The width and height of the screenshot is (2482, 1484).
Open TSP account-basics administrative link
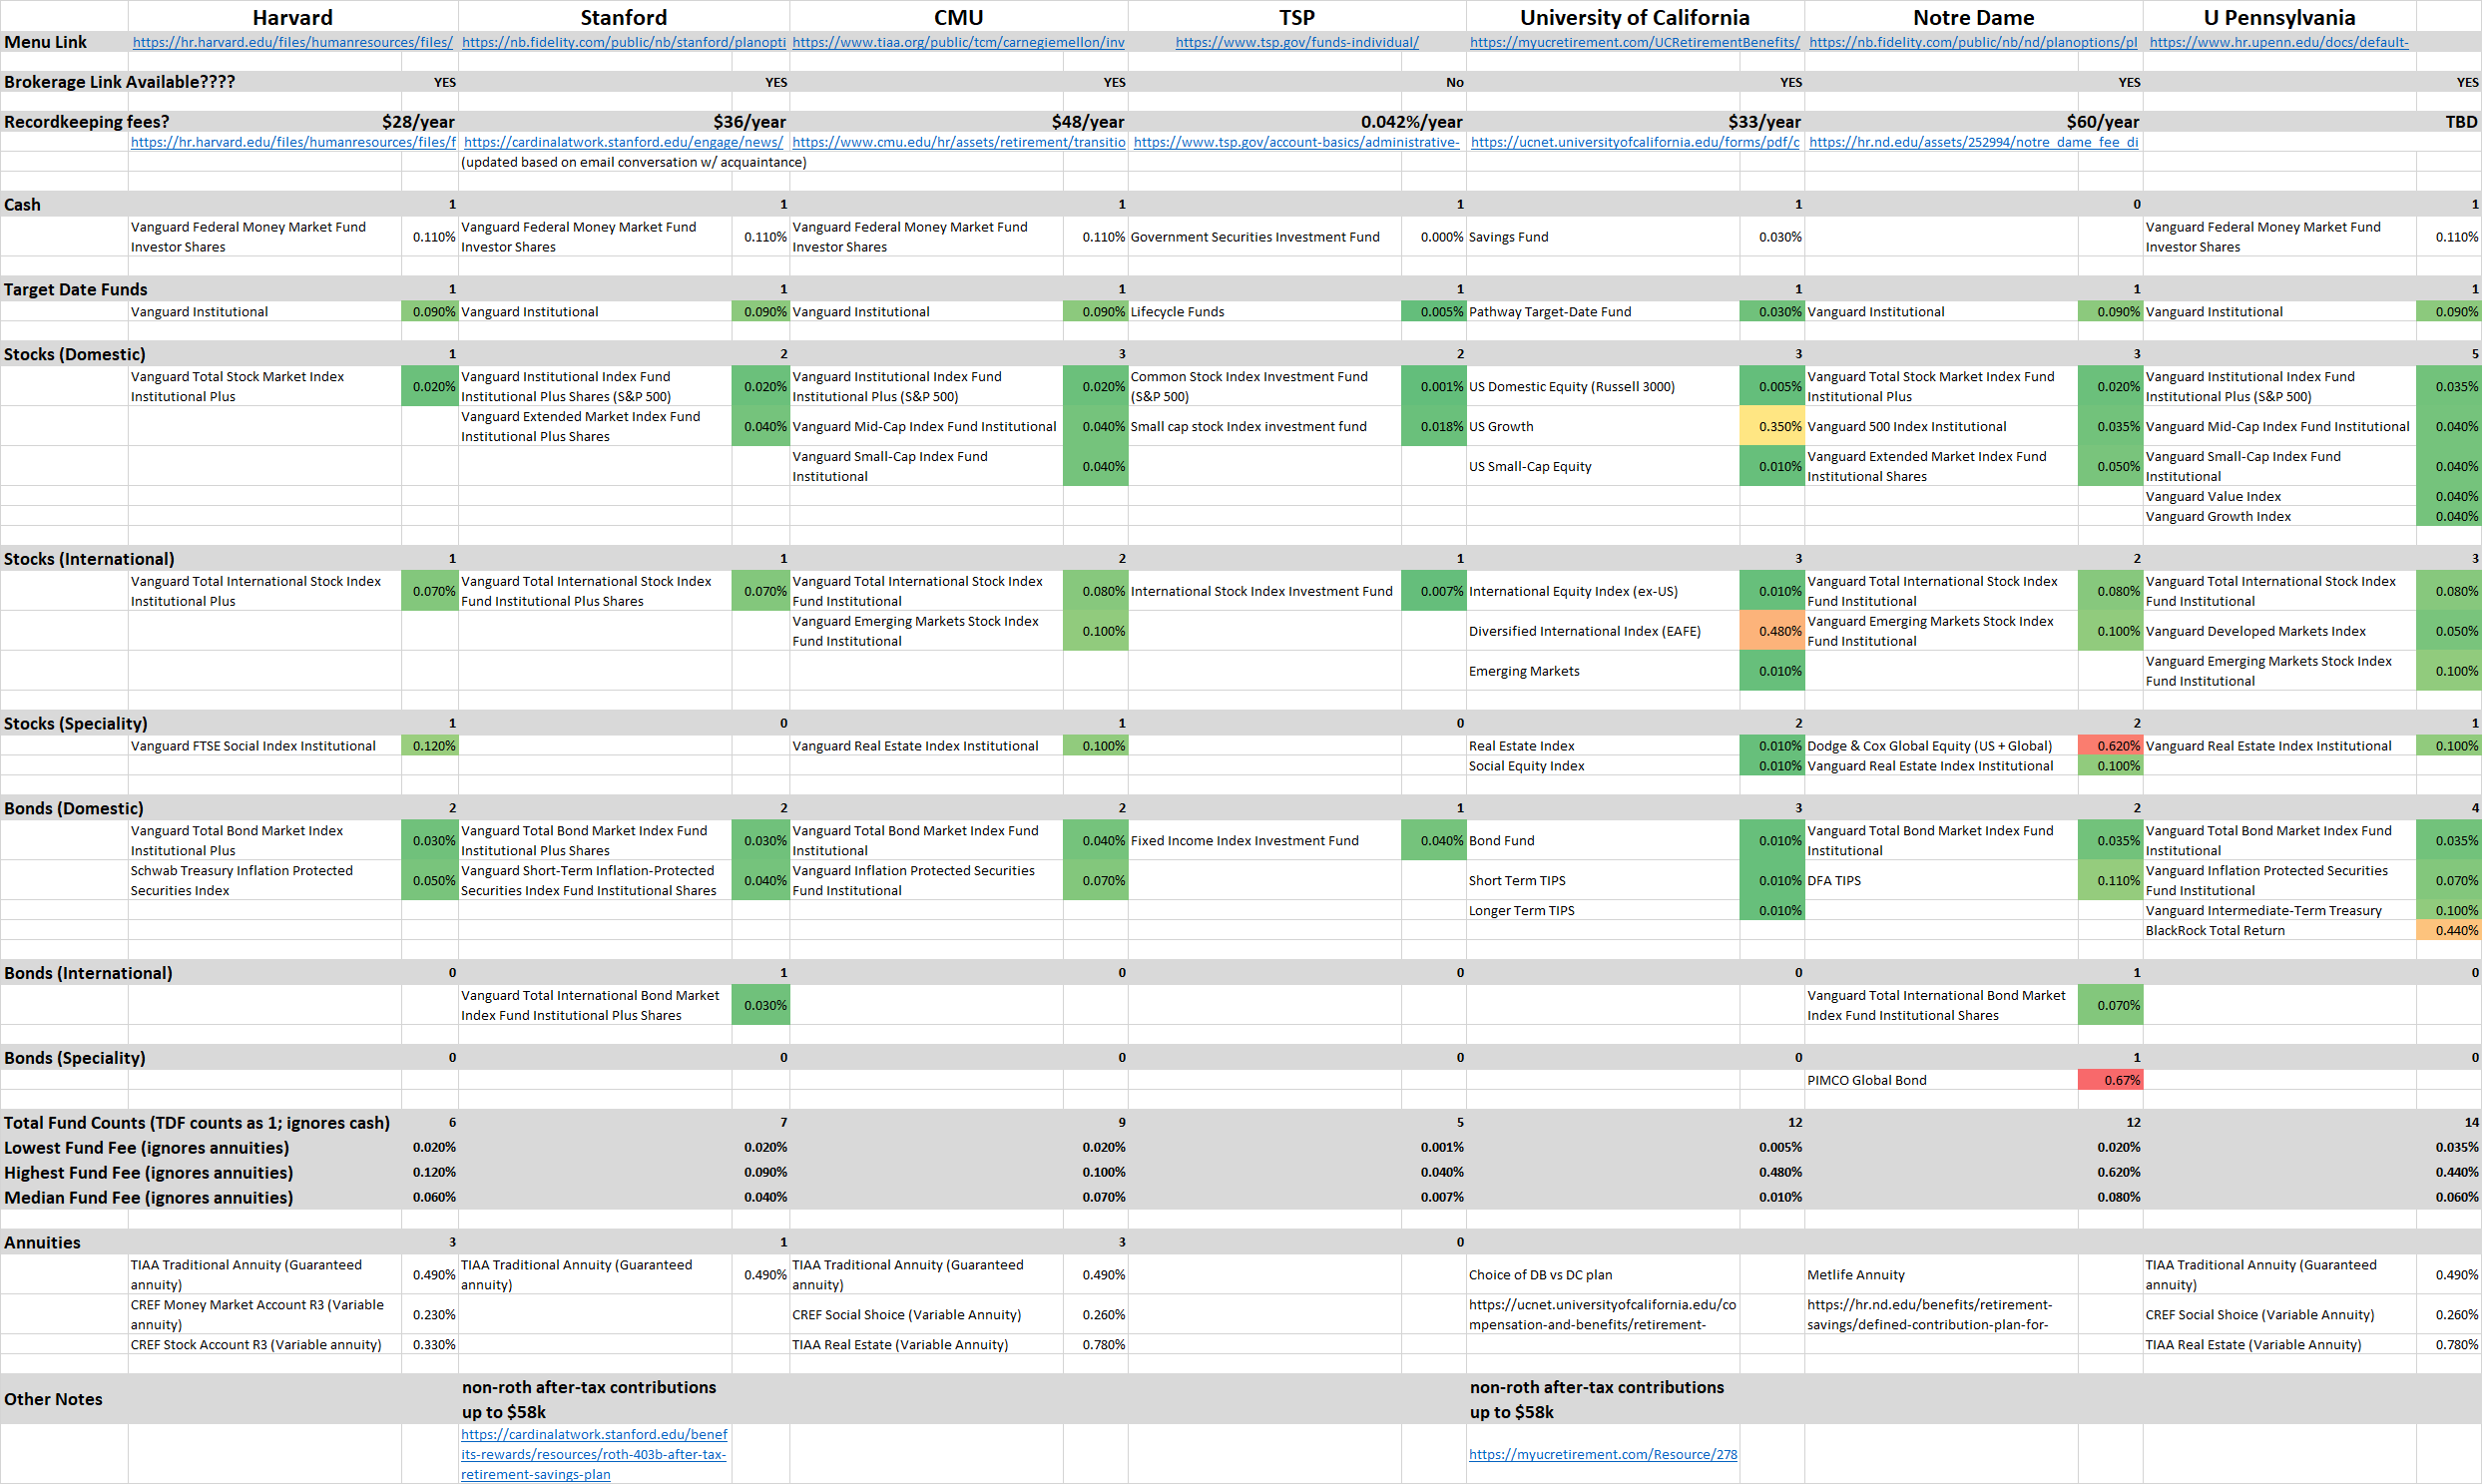tap(1297, 142)
